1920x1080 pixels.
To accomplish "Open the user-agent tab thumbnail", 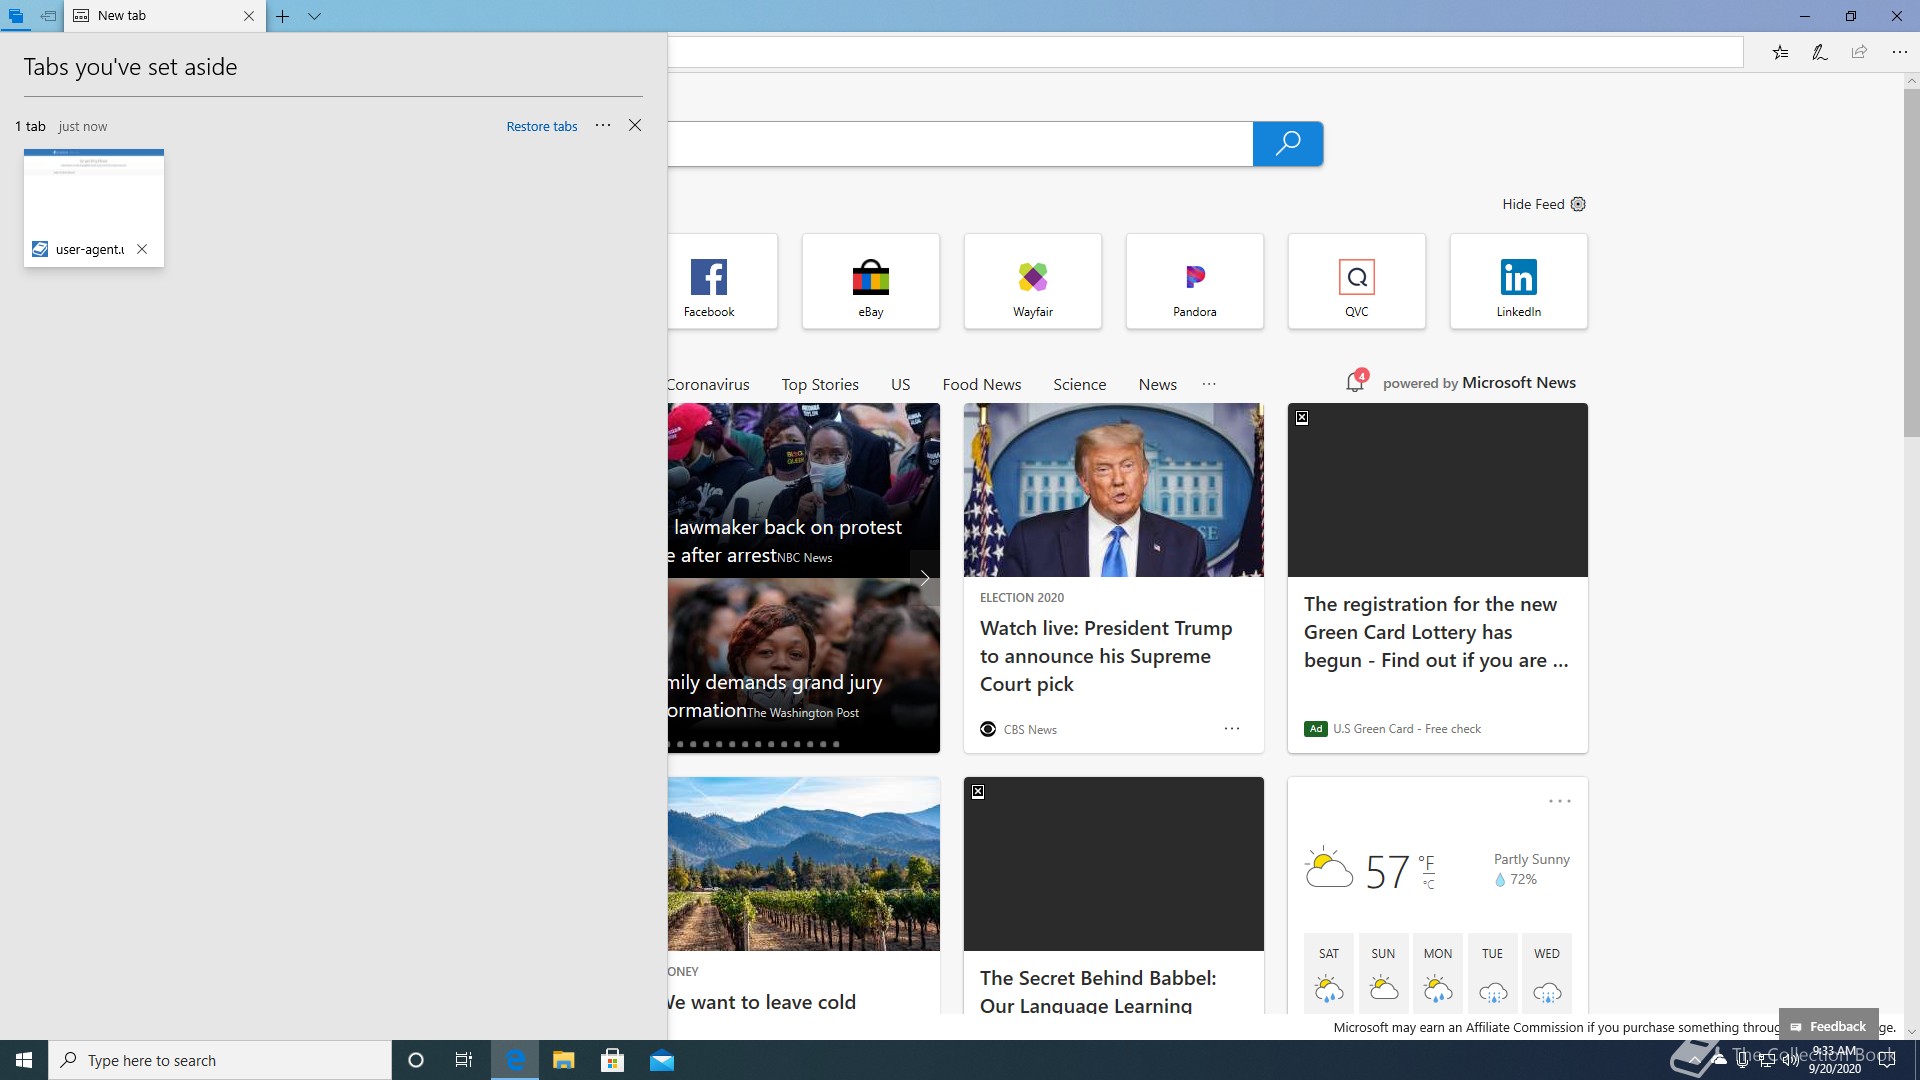I will (x=94, y=207).
